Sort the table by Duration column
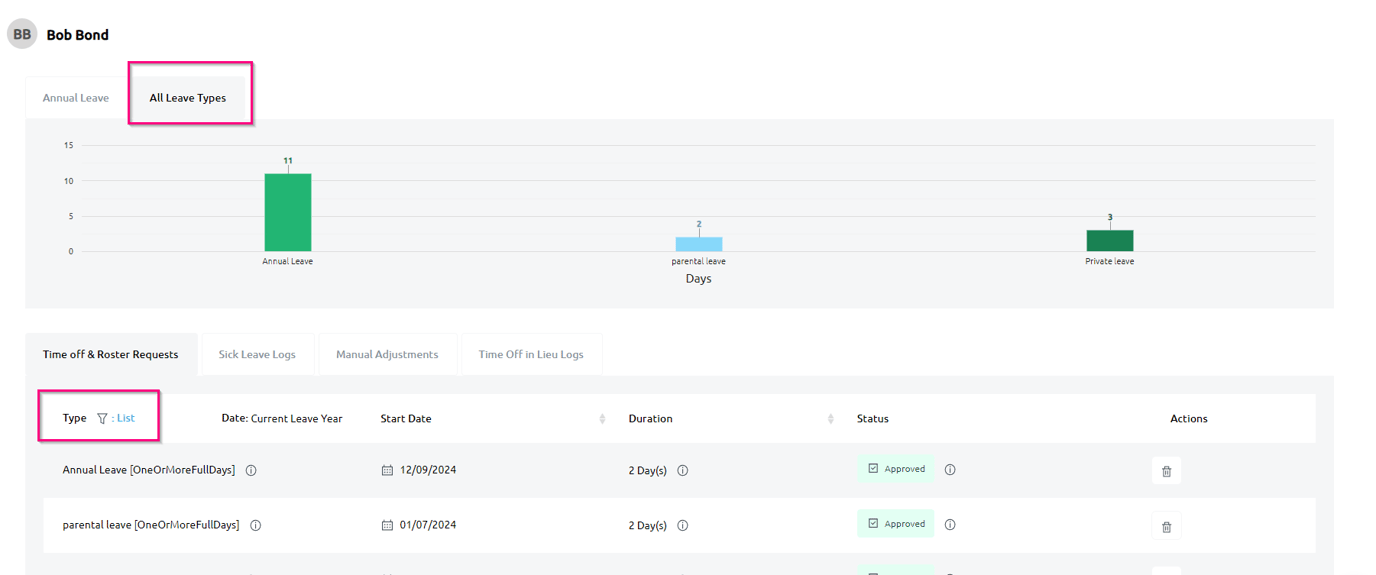 click(830, 418)
